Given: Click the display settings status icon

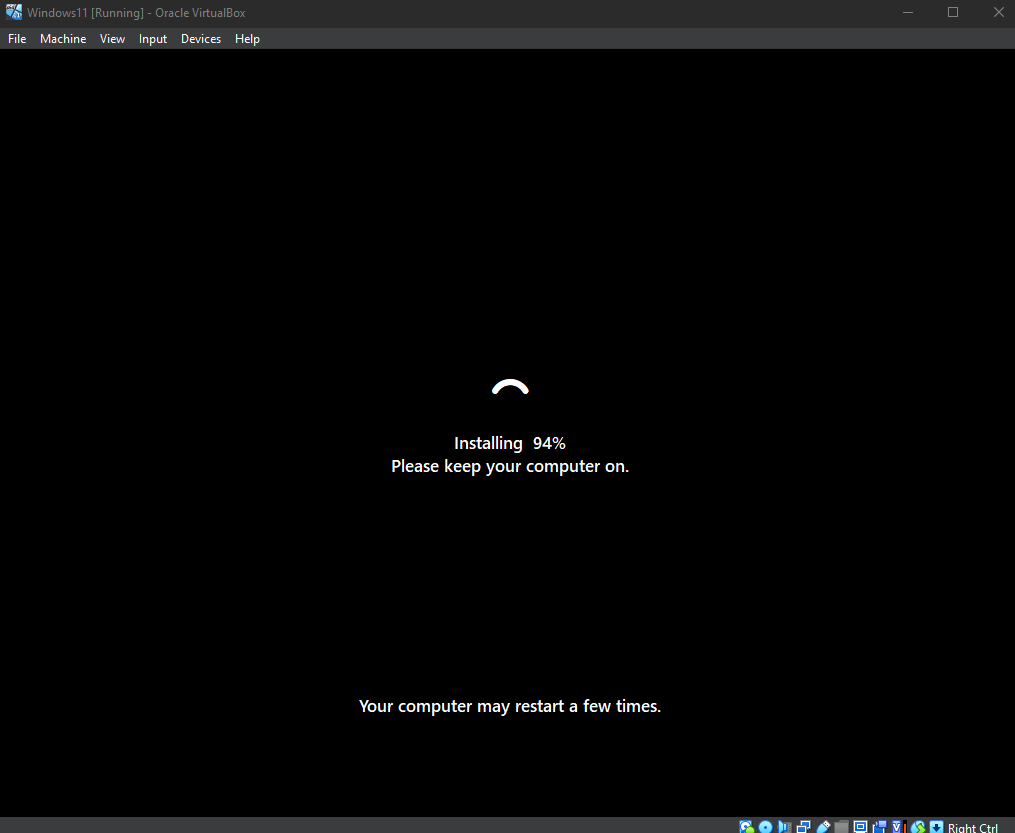Looking at the screenshot, I should (x=860, y=827).
